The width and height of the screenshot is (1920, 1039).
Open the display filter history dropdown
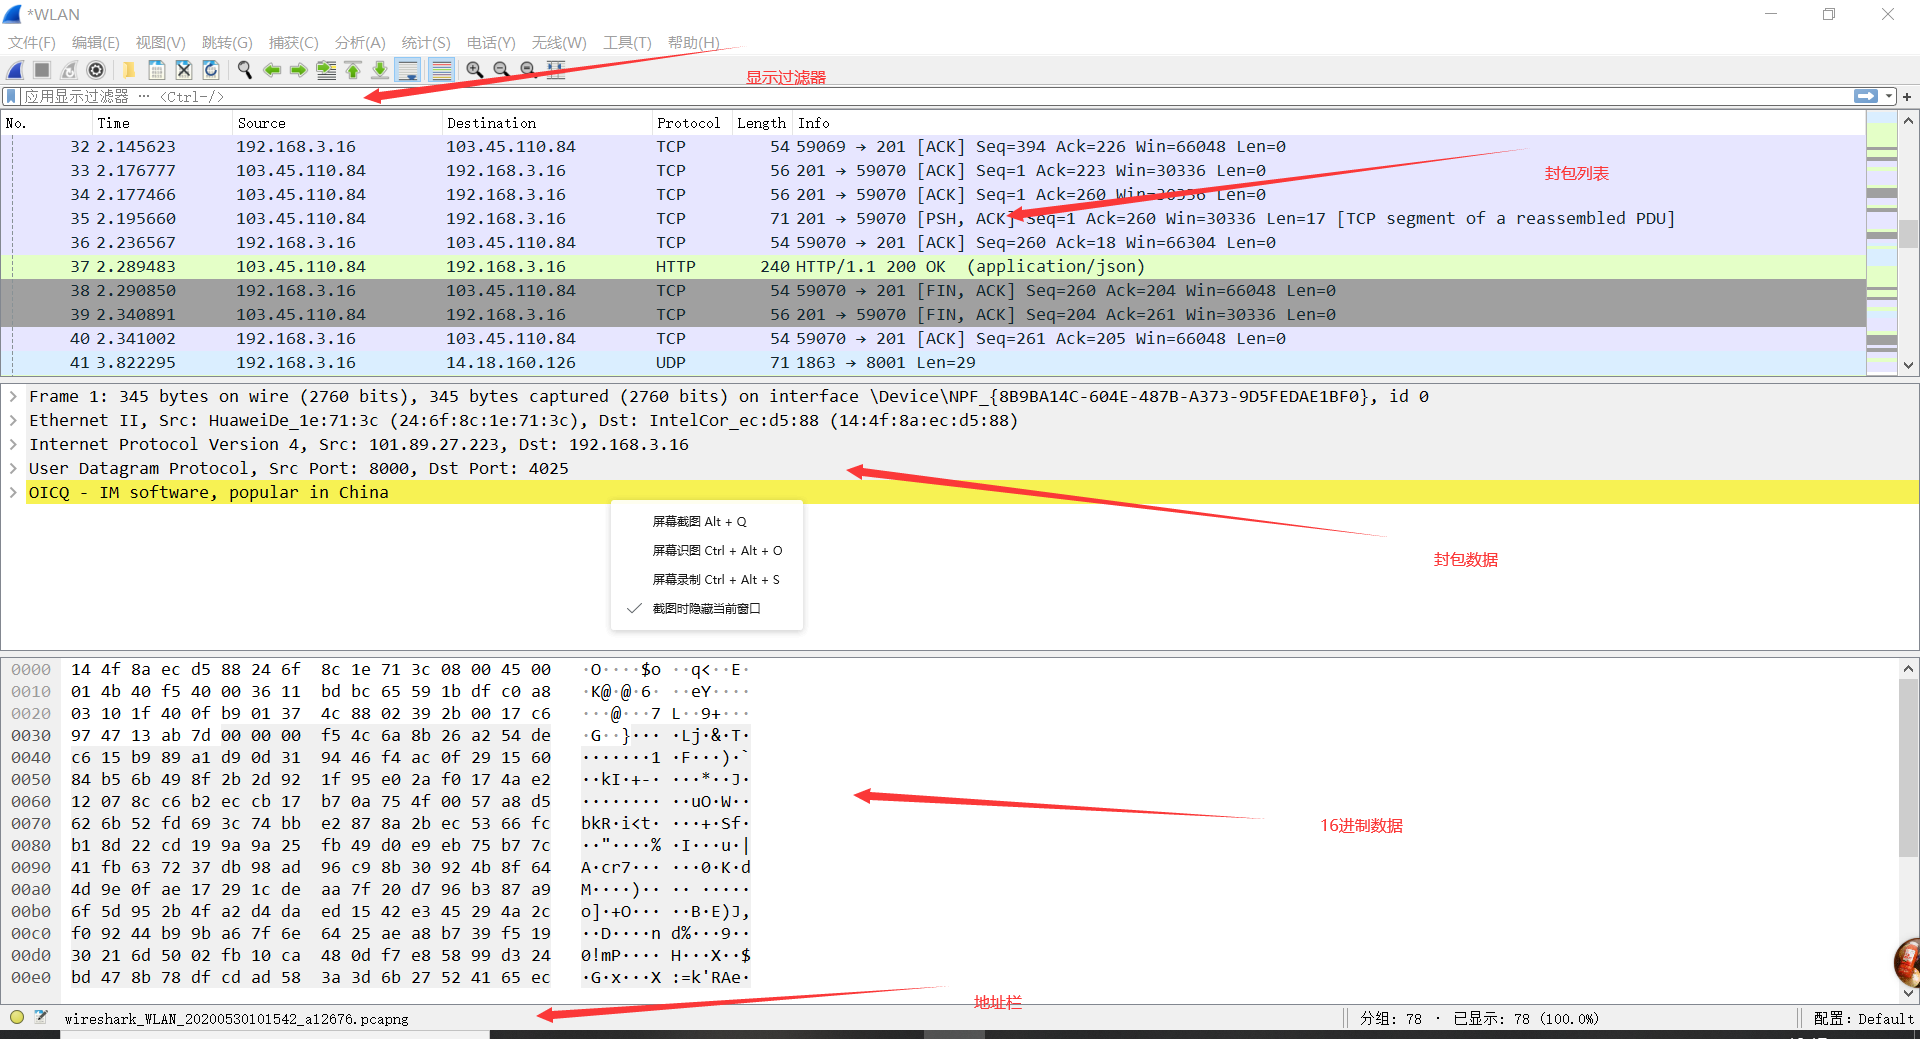[x=1889, y=97]
